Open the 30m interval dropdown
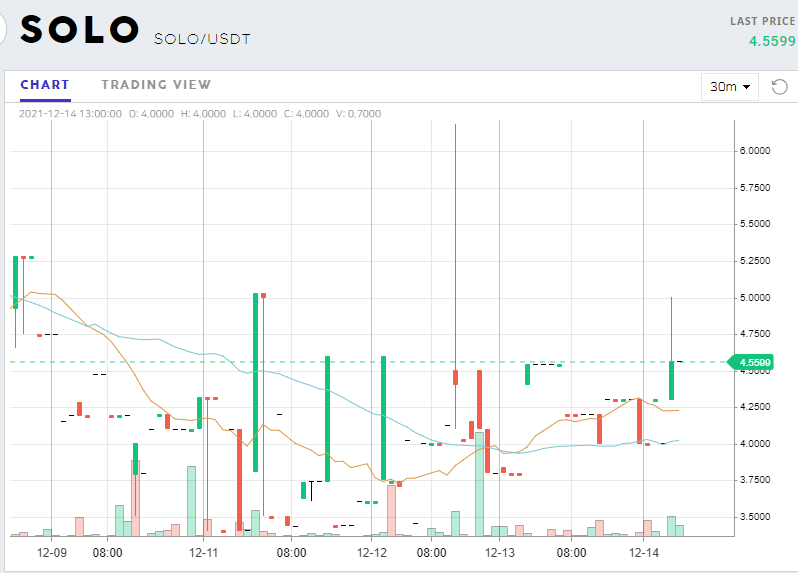The image size is (798, 573). [x=730, y=87]
